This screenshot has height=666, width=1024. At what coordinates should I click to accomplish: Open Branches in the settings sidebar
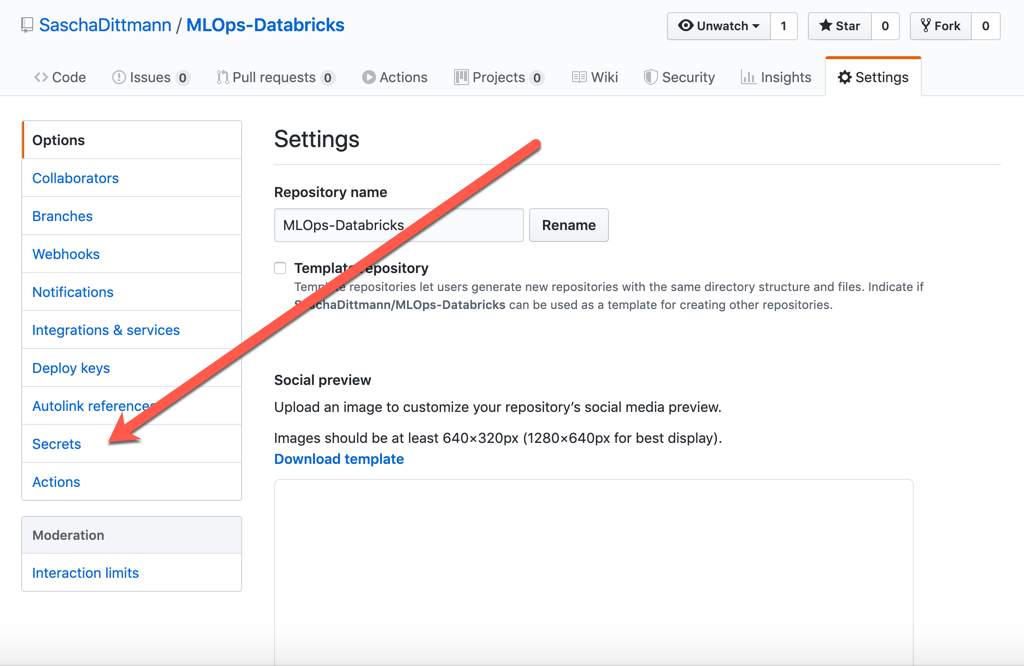point(131,216)
